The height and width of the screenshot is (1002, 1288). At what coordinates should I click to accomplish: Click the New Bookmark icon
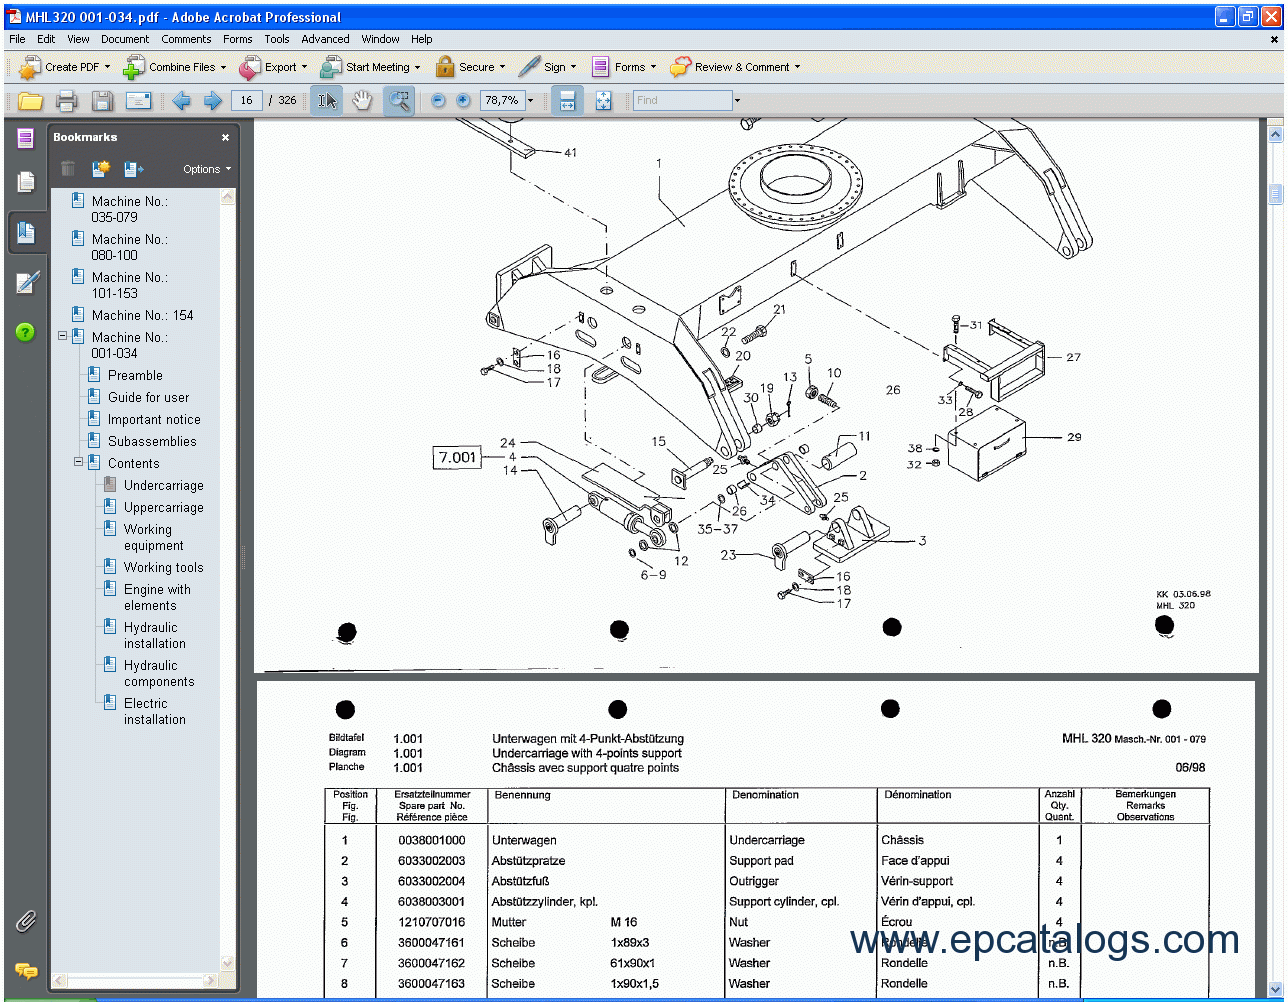point(101,169)
